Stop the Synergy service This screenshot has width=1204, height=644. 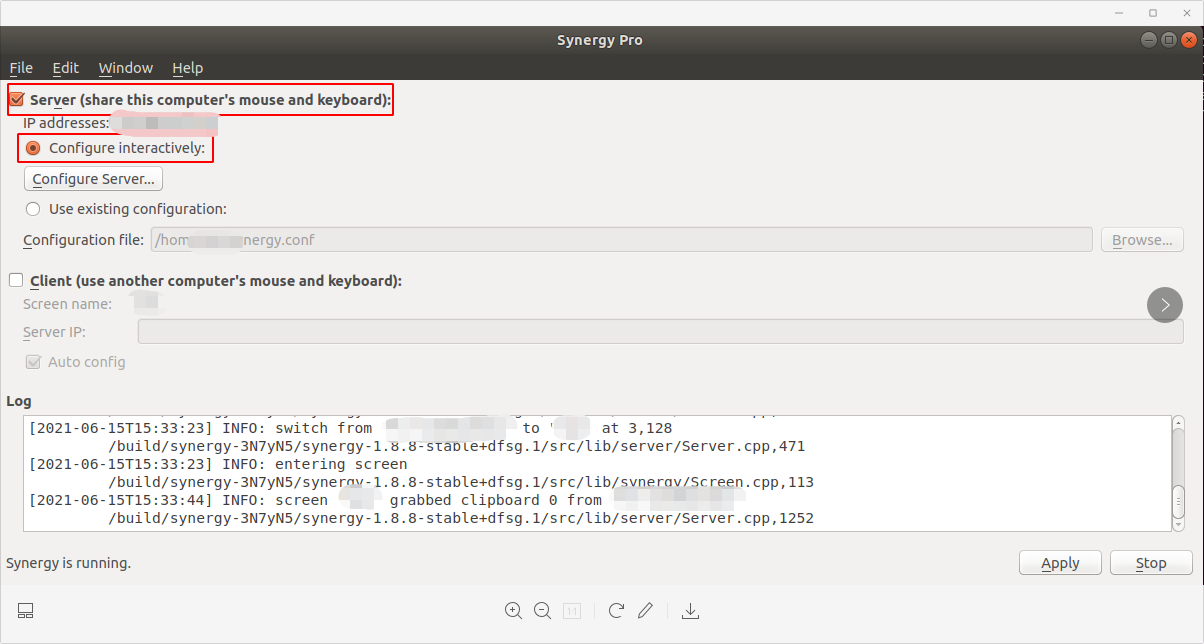coord(1151,563)
